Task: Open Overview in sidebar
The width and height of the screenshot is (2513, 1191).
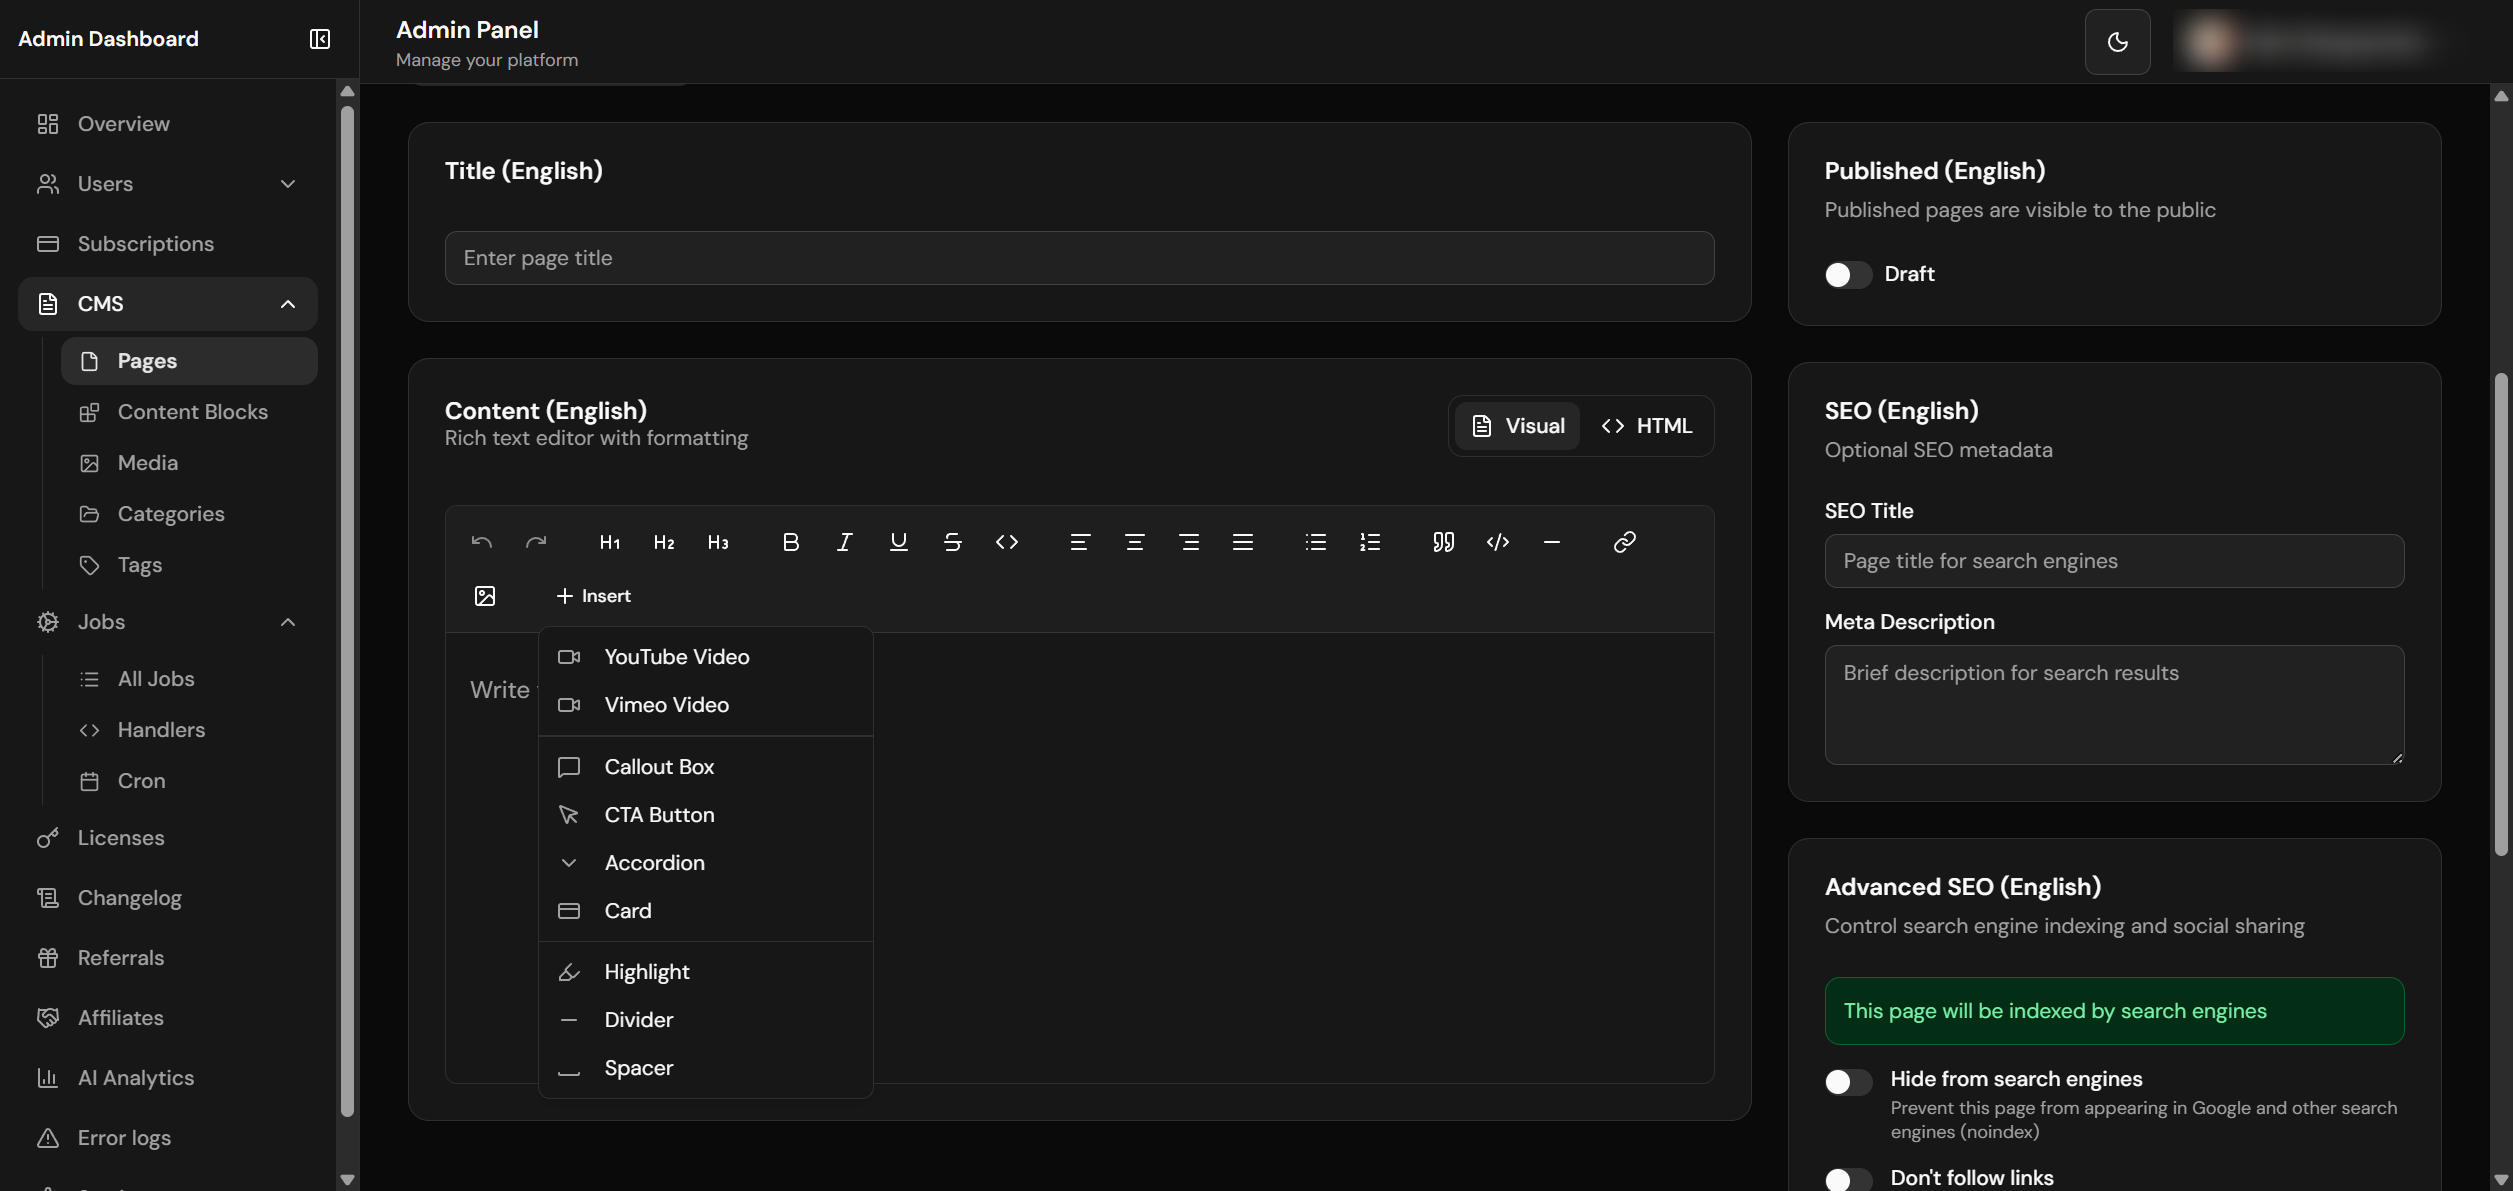Action: pos(168,124)
